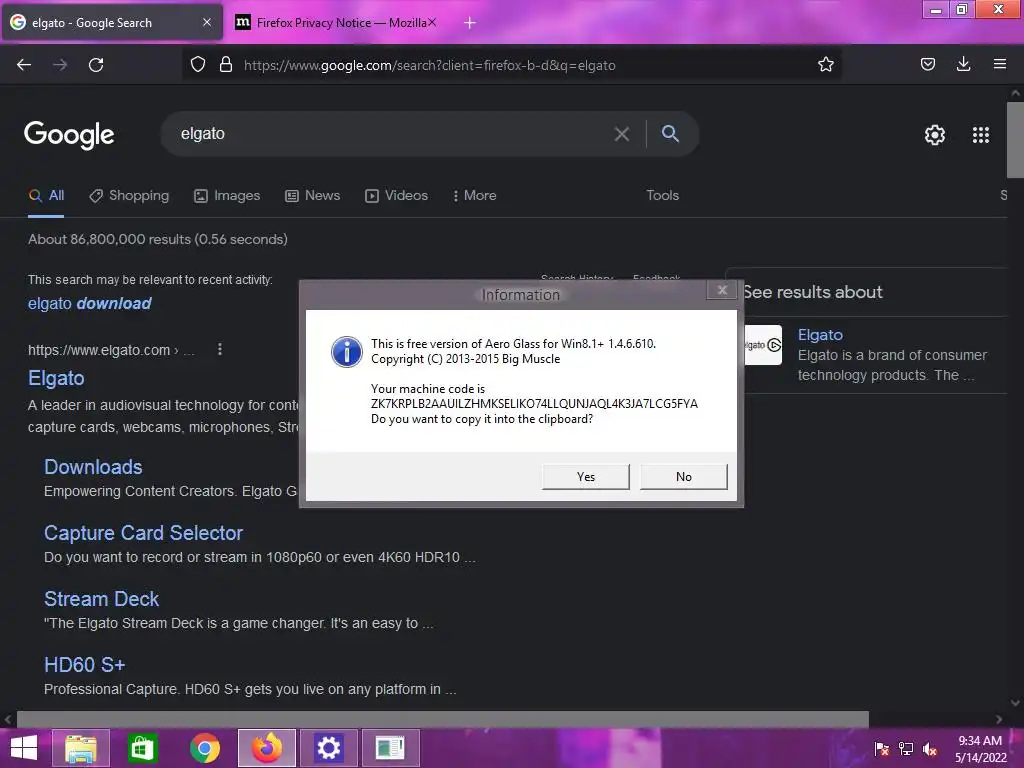This screenshot has height=768, width=1024.
Task: Click the machine code text in dialog
Action: coord(534,404)
